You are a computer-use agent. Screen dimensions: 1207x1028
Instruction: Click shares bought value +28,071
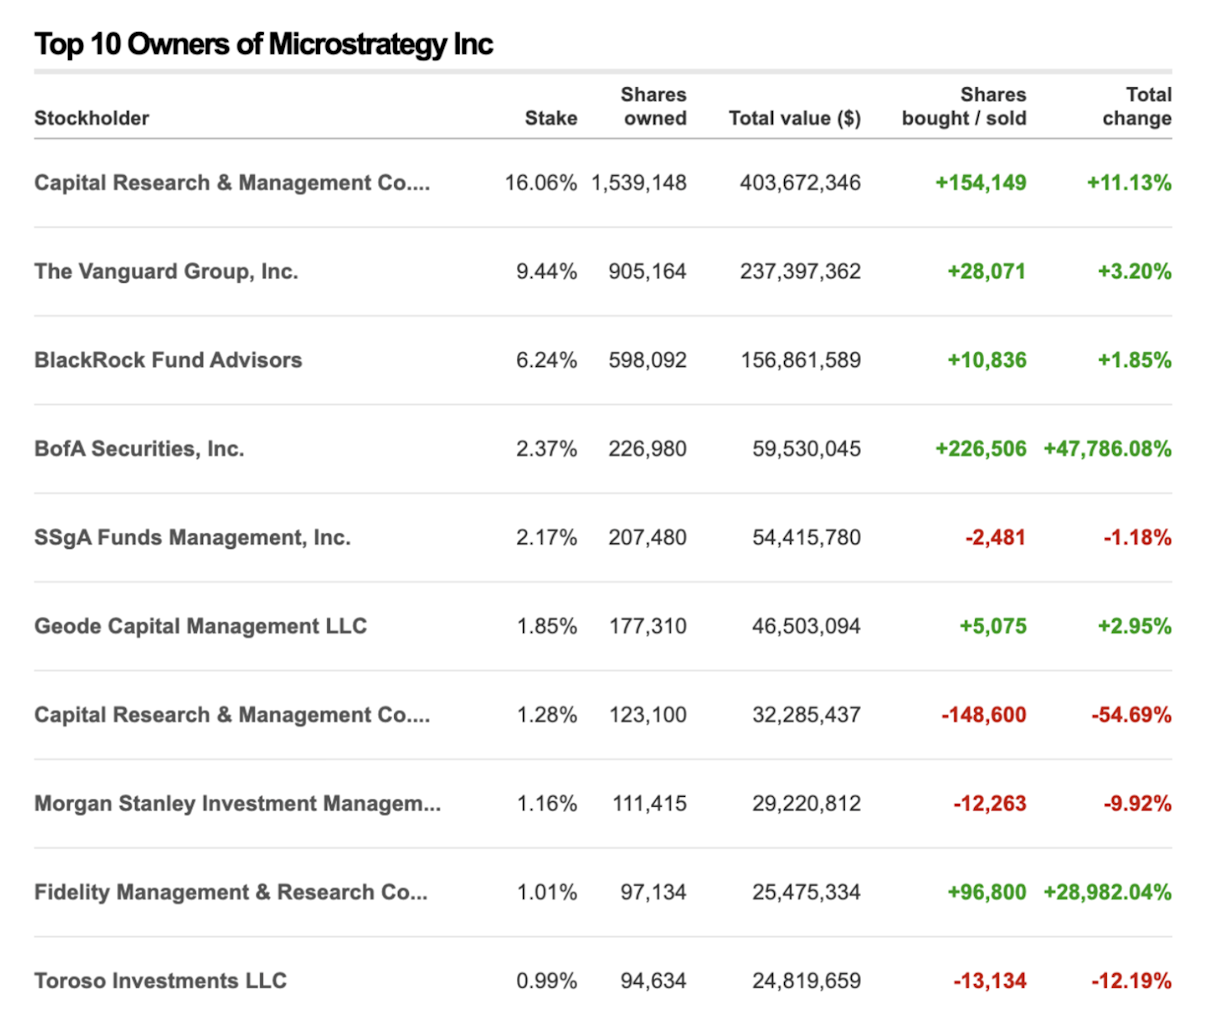[x=987, y=272]
